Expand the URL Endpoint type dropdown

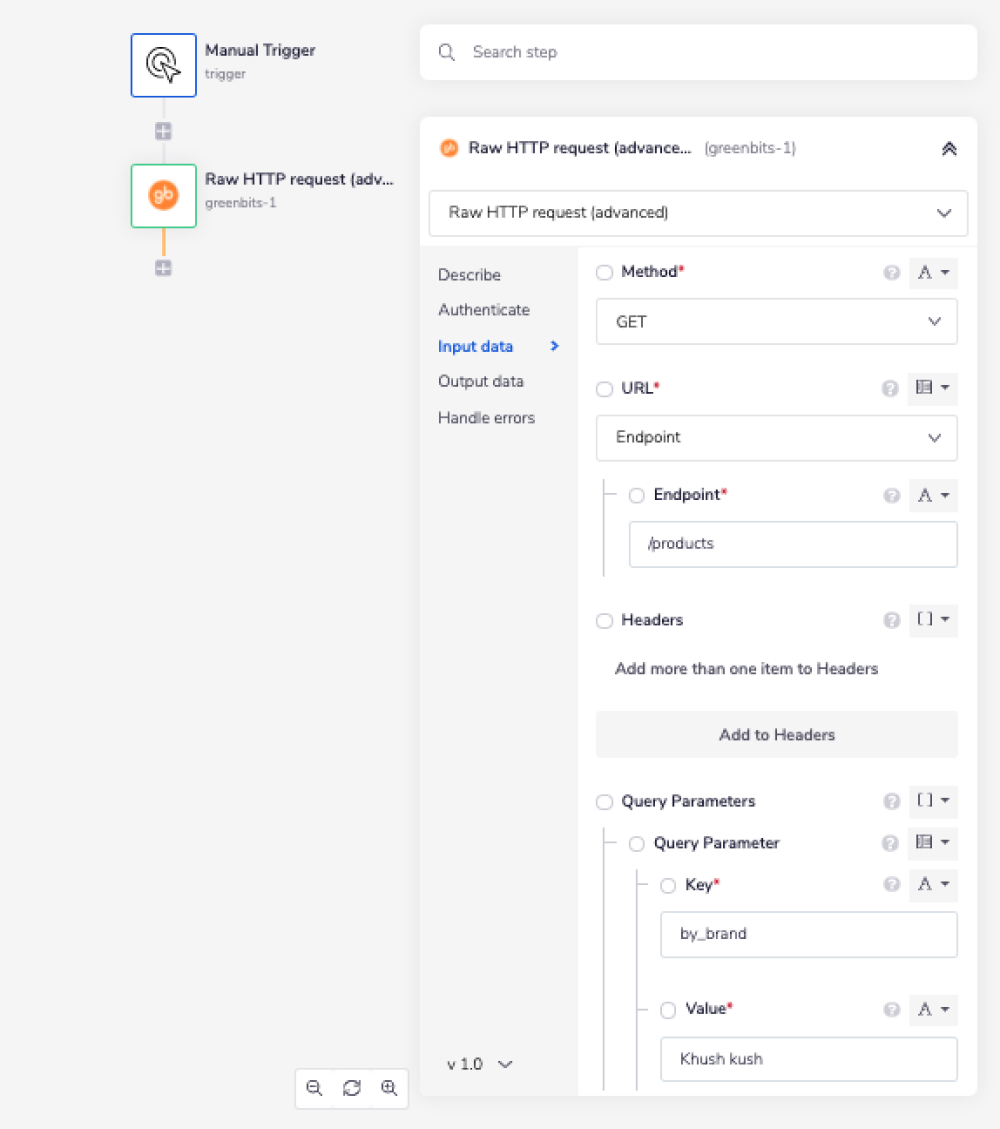point(776,438)
